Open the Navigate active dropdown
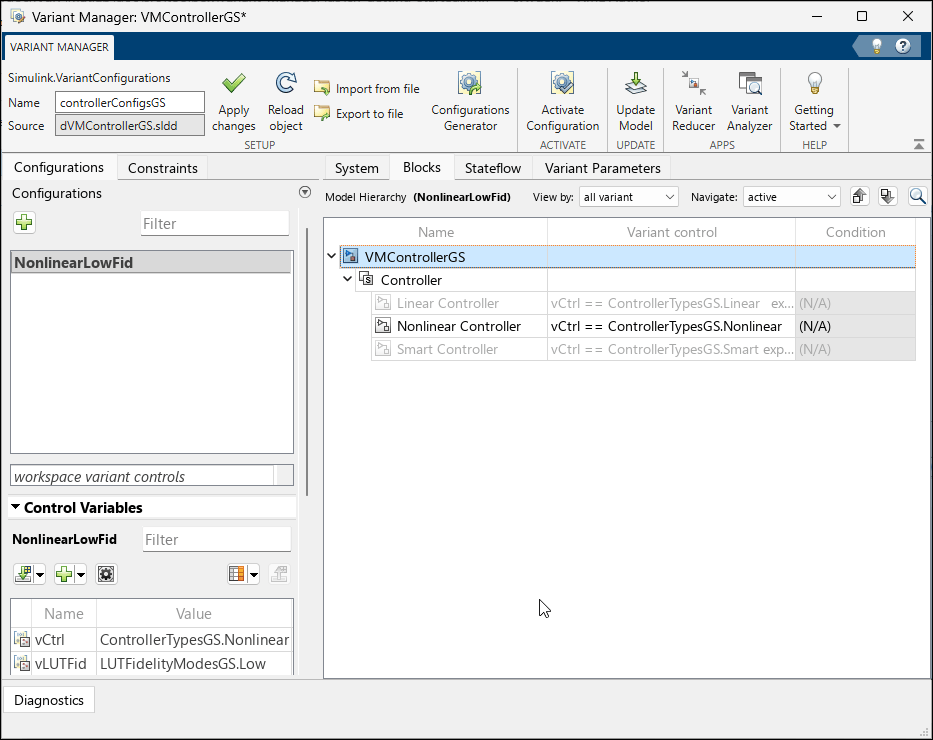 pos(791,197)
